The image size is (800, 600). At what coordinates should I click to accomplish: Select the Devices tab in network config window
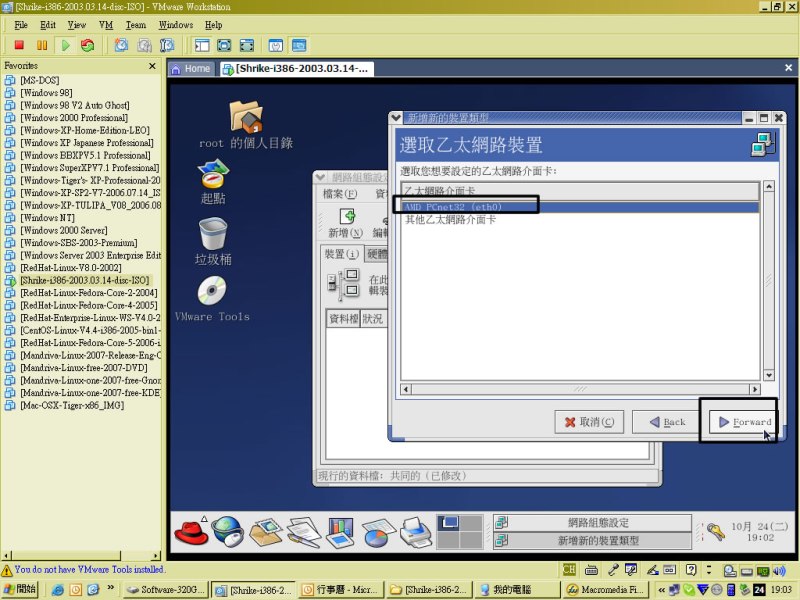[341, 254]
